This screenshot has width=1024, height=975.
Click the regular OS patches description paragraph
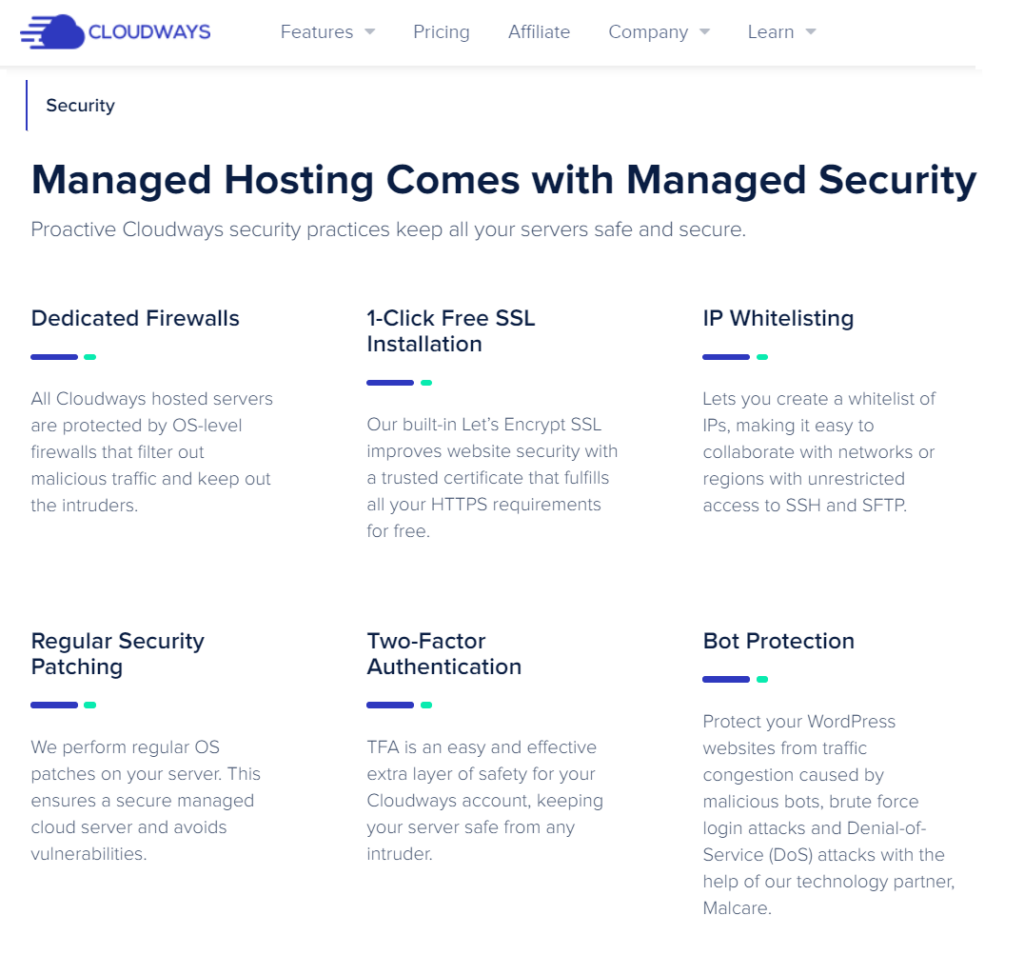(x=146, y=800)
